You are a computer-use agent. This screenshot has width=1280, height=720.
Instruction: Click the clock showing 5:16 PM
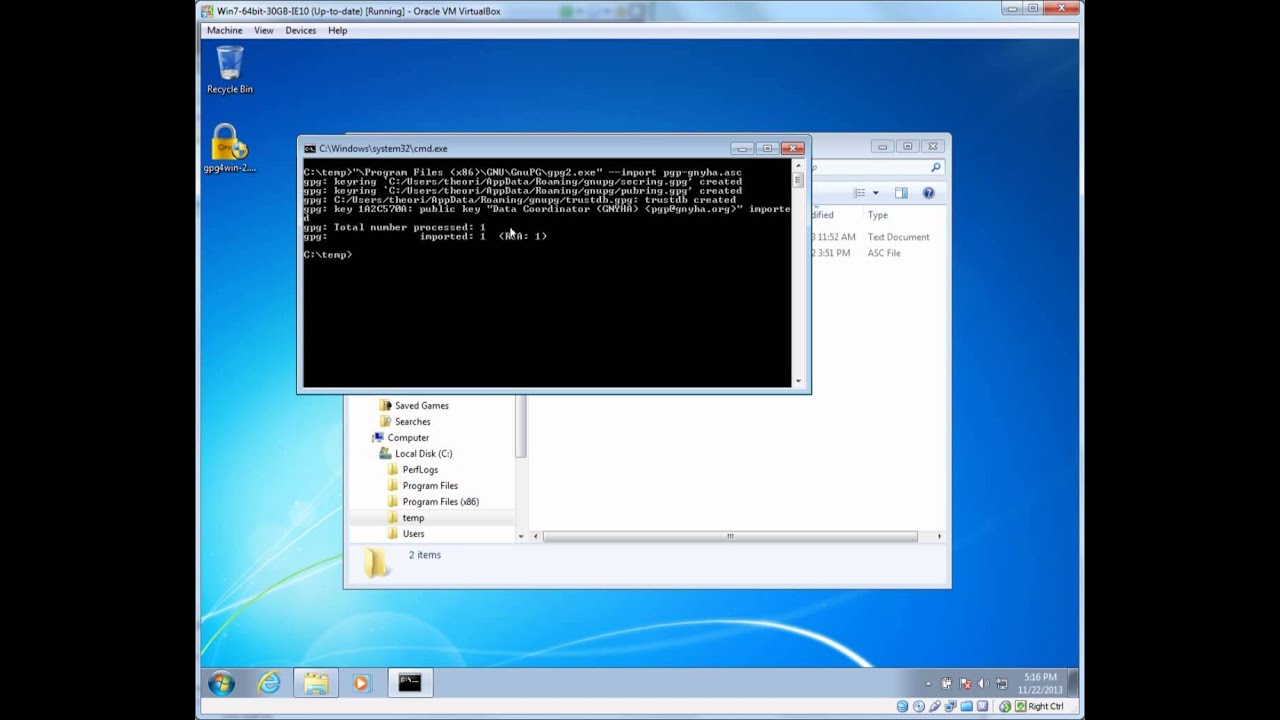pos(1040,684)
